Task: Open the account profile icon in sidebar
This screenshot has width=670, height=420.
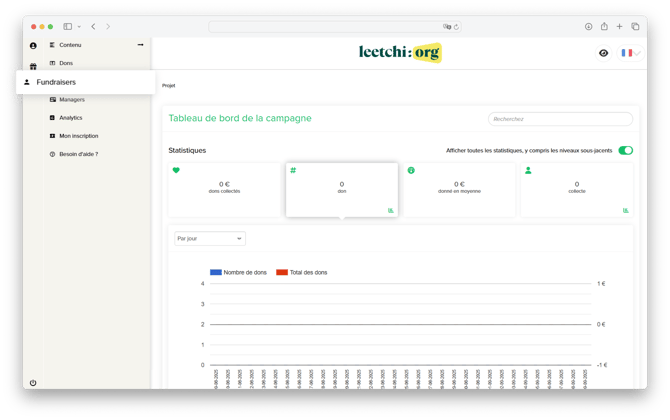Action: pyautogui.click(x=33, y=45)
